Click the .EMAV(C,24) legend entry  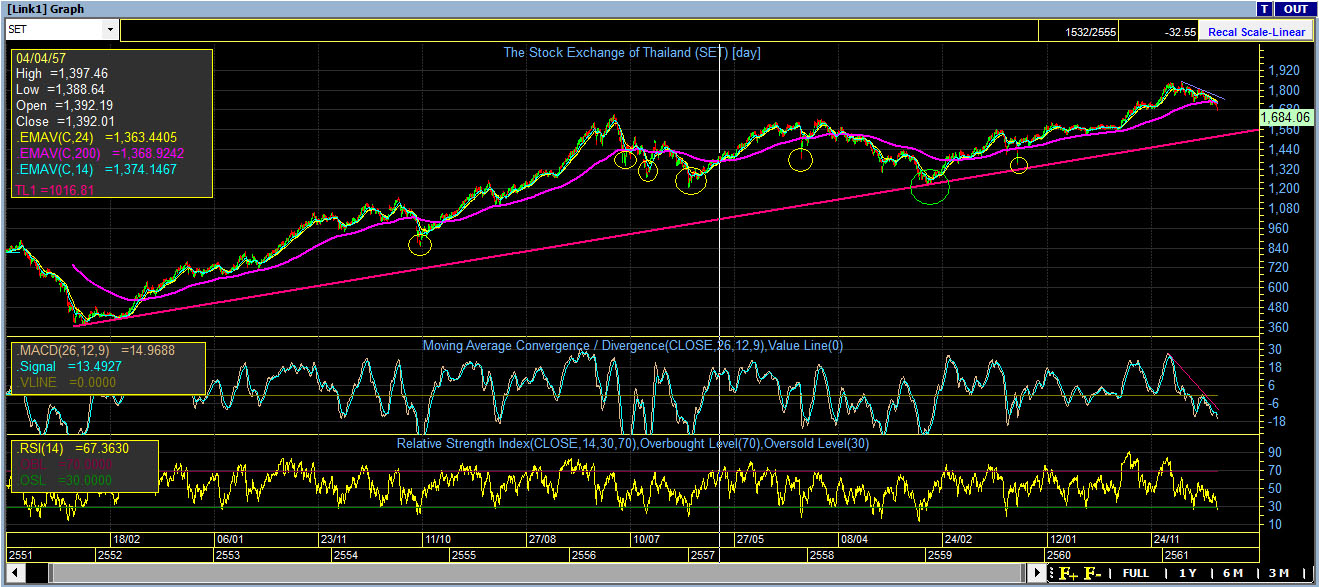(95, 137)
